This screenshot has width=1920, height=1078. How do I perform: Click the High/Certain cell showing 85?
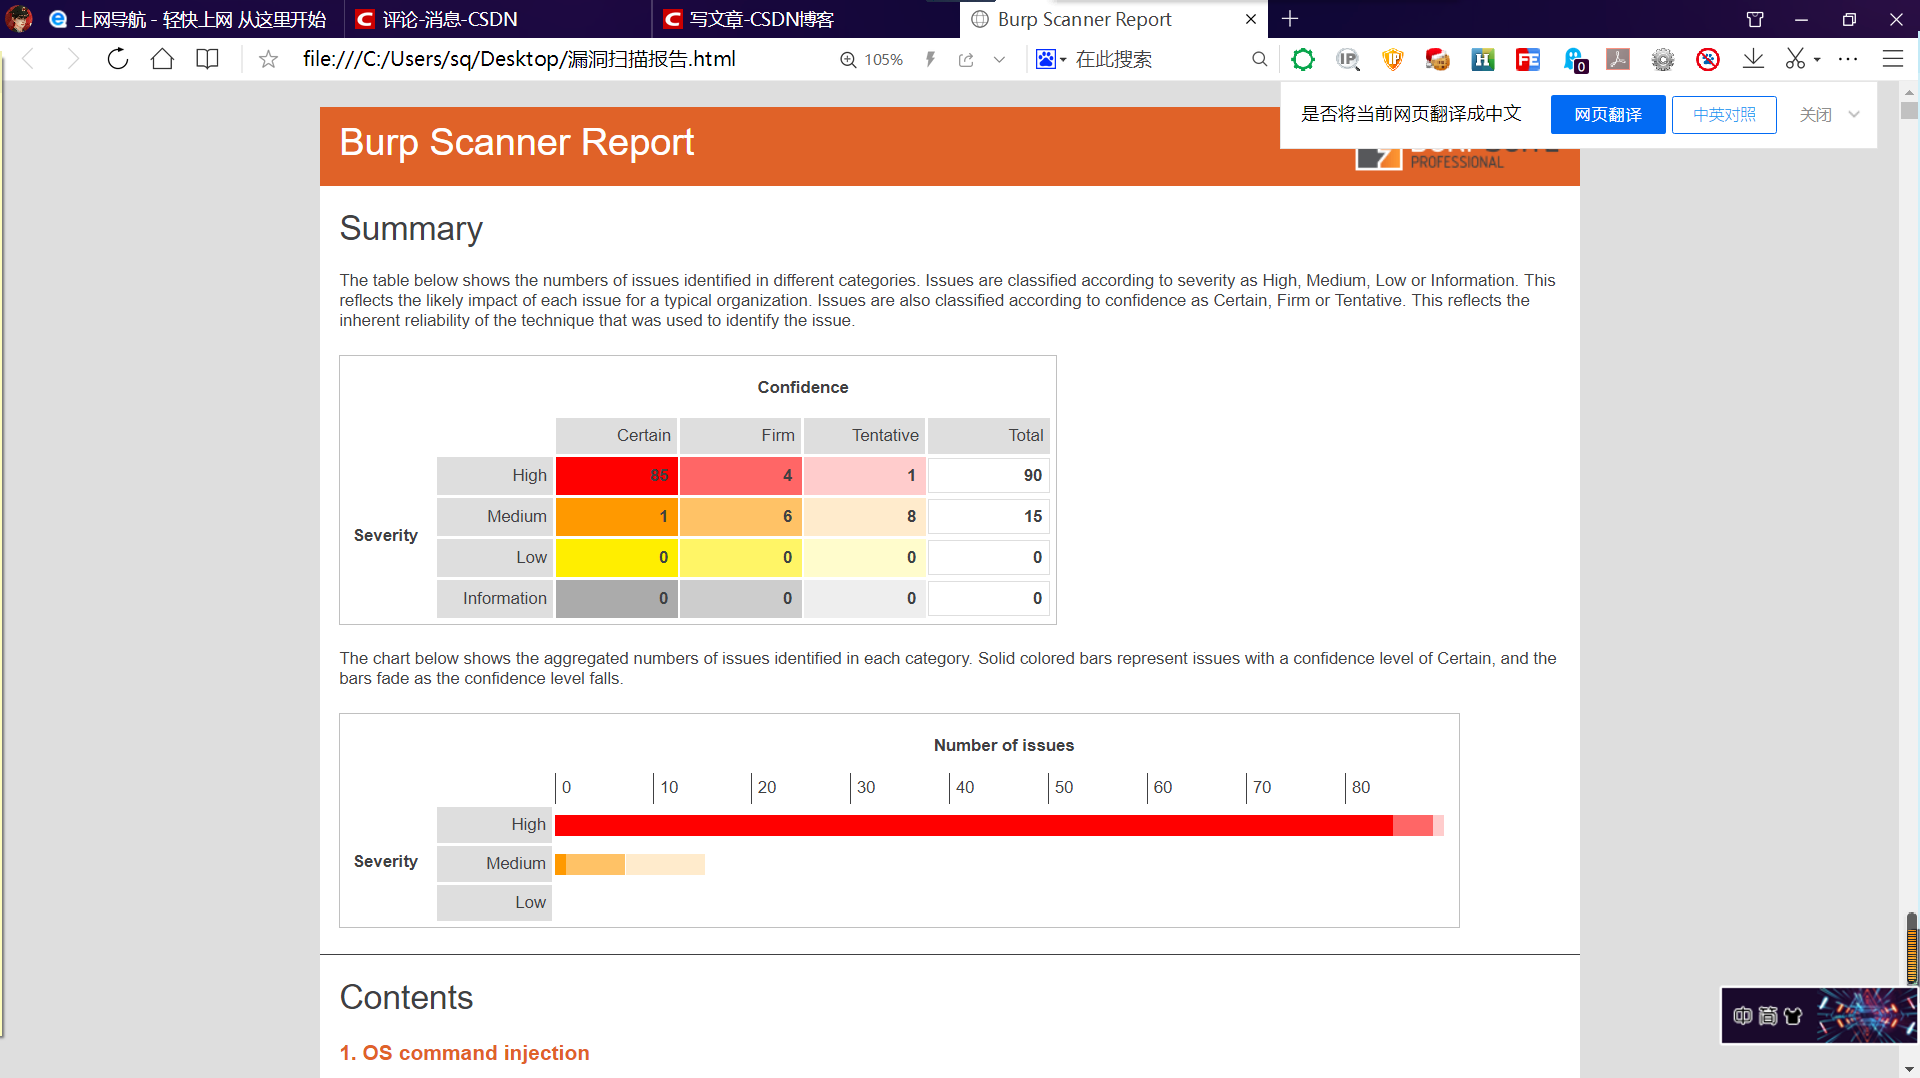[x=617, y=476]
